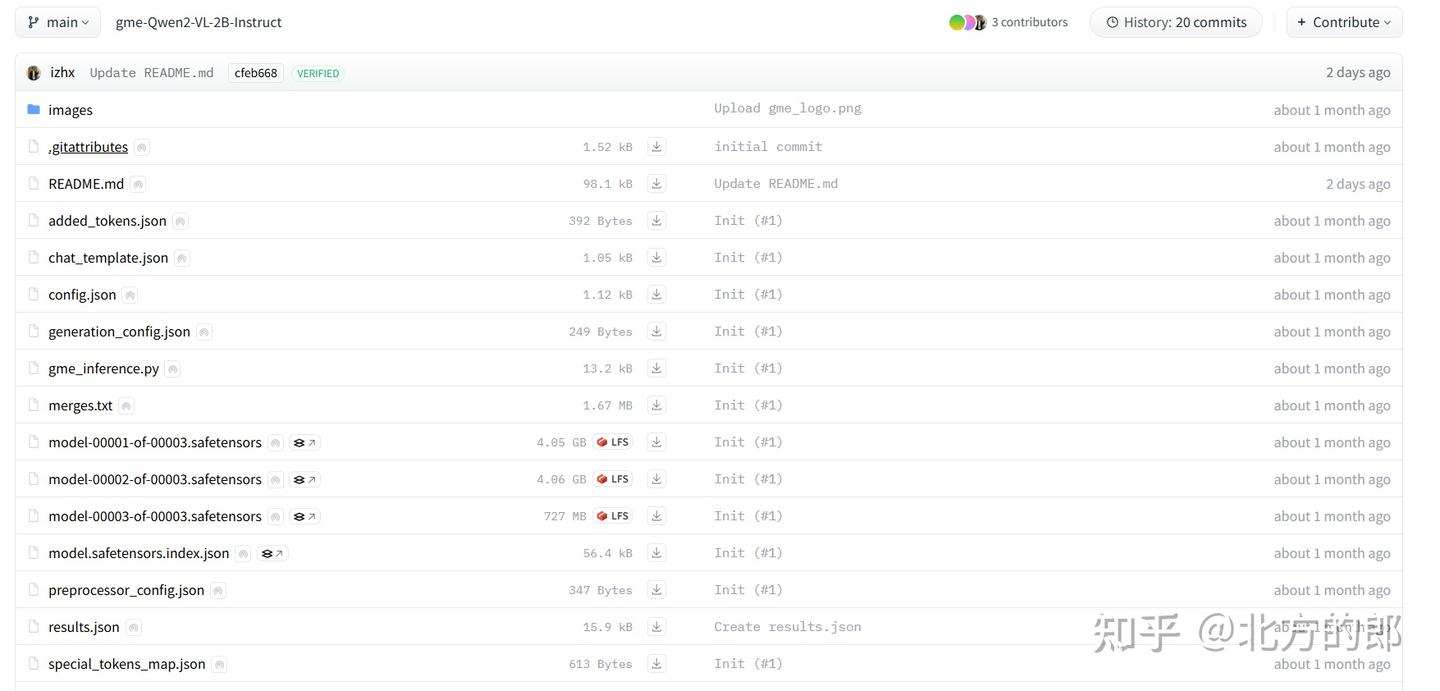Download preprocessor_config.json via download icon
The height and width of the screenshot is (691, 1440).
pos(656,590)
